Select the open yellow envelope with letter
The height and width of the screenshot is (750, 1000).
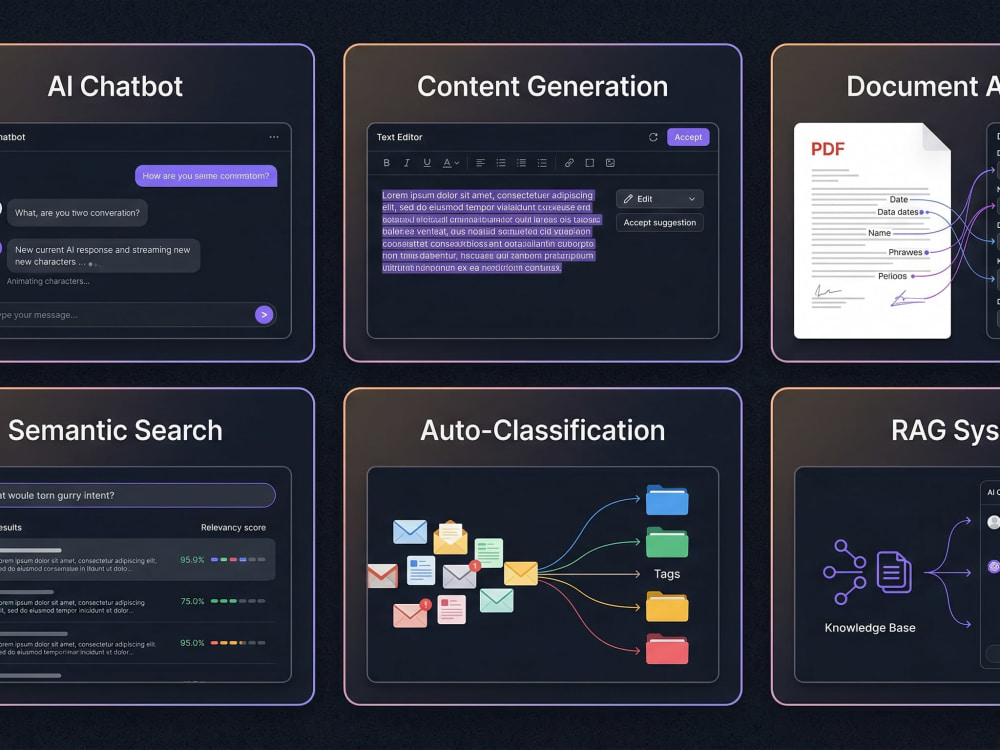tap(450, 538)
